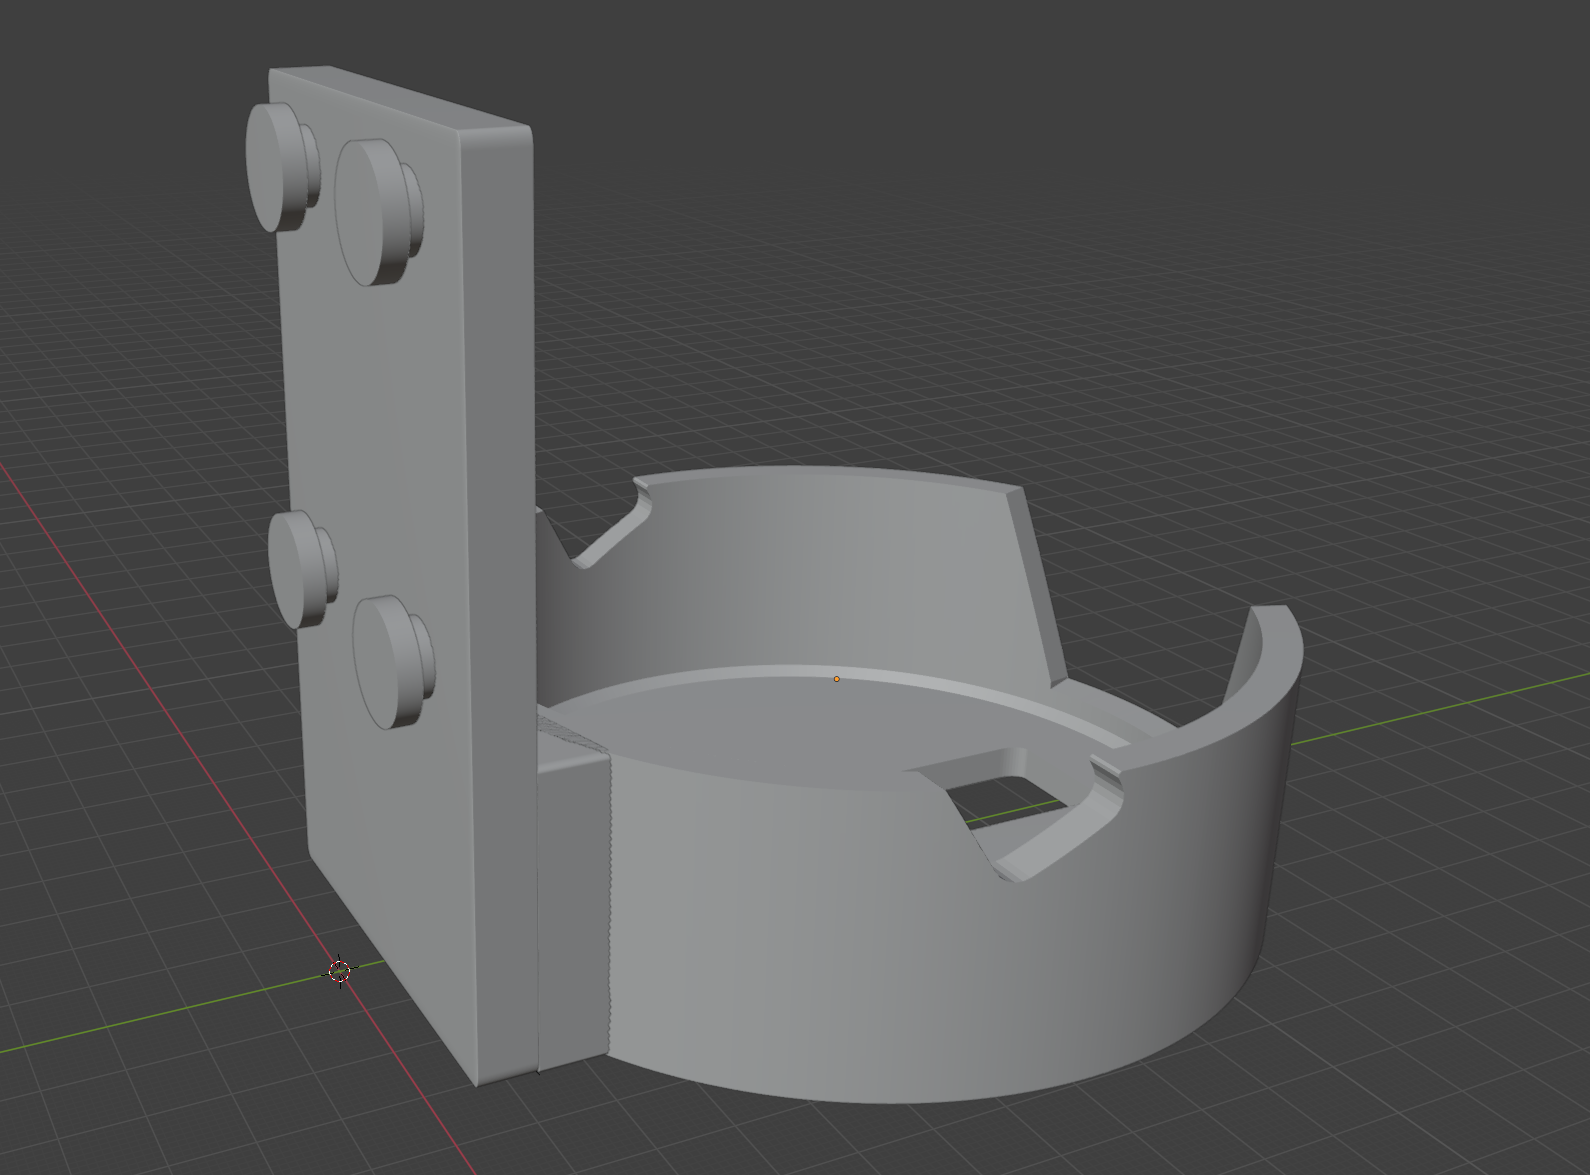Click the orange object origin dot
The image size is (1590, 1175).
point(836,679)
